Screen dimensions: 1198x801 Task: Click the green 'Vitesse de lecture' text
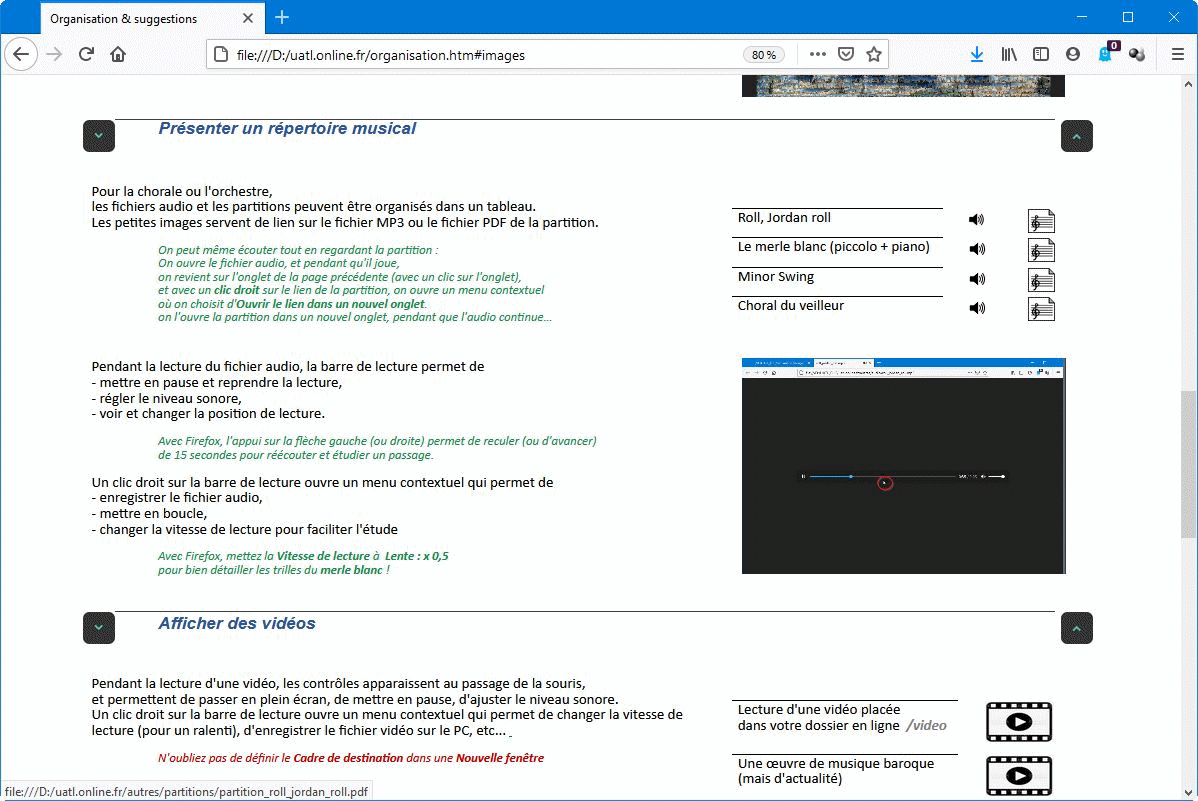[323, 556]
